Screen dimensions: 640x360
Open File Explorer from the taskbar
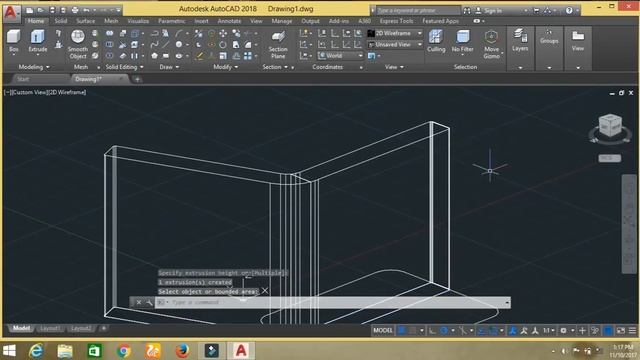pos(65,351)
